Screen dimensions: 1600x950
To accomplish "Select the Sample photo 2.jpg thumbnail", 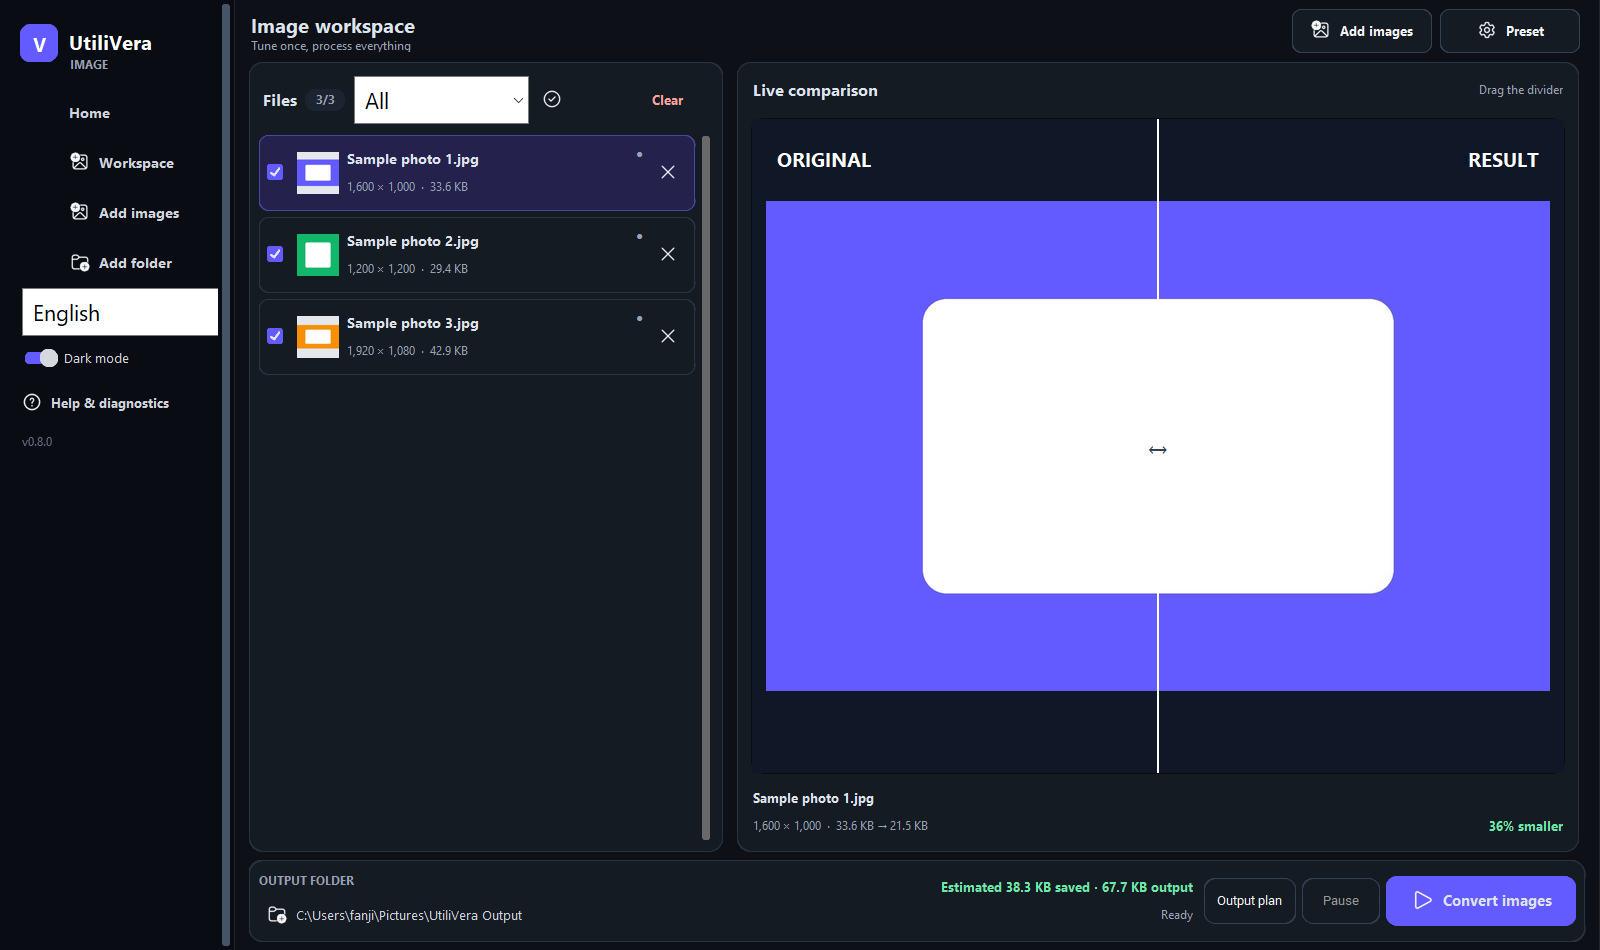I will tap(318, 255).
